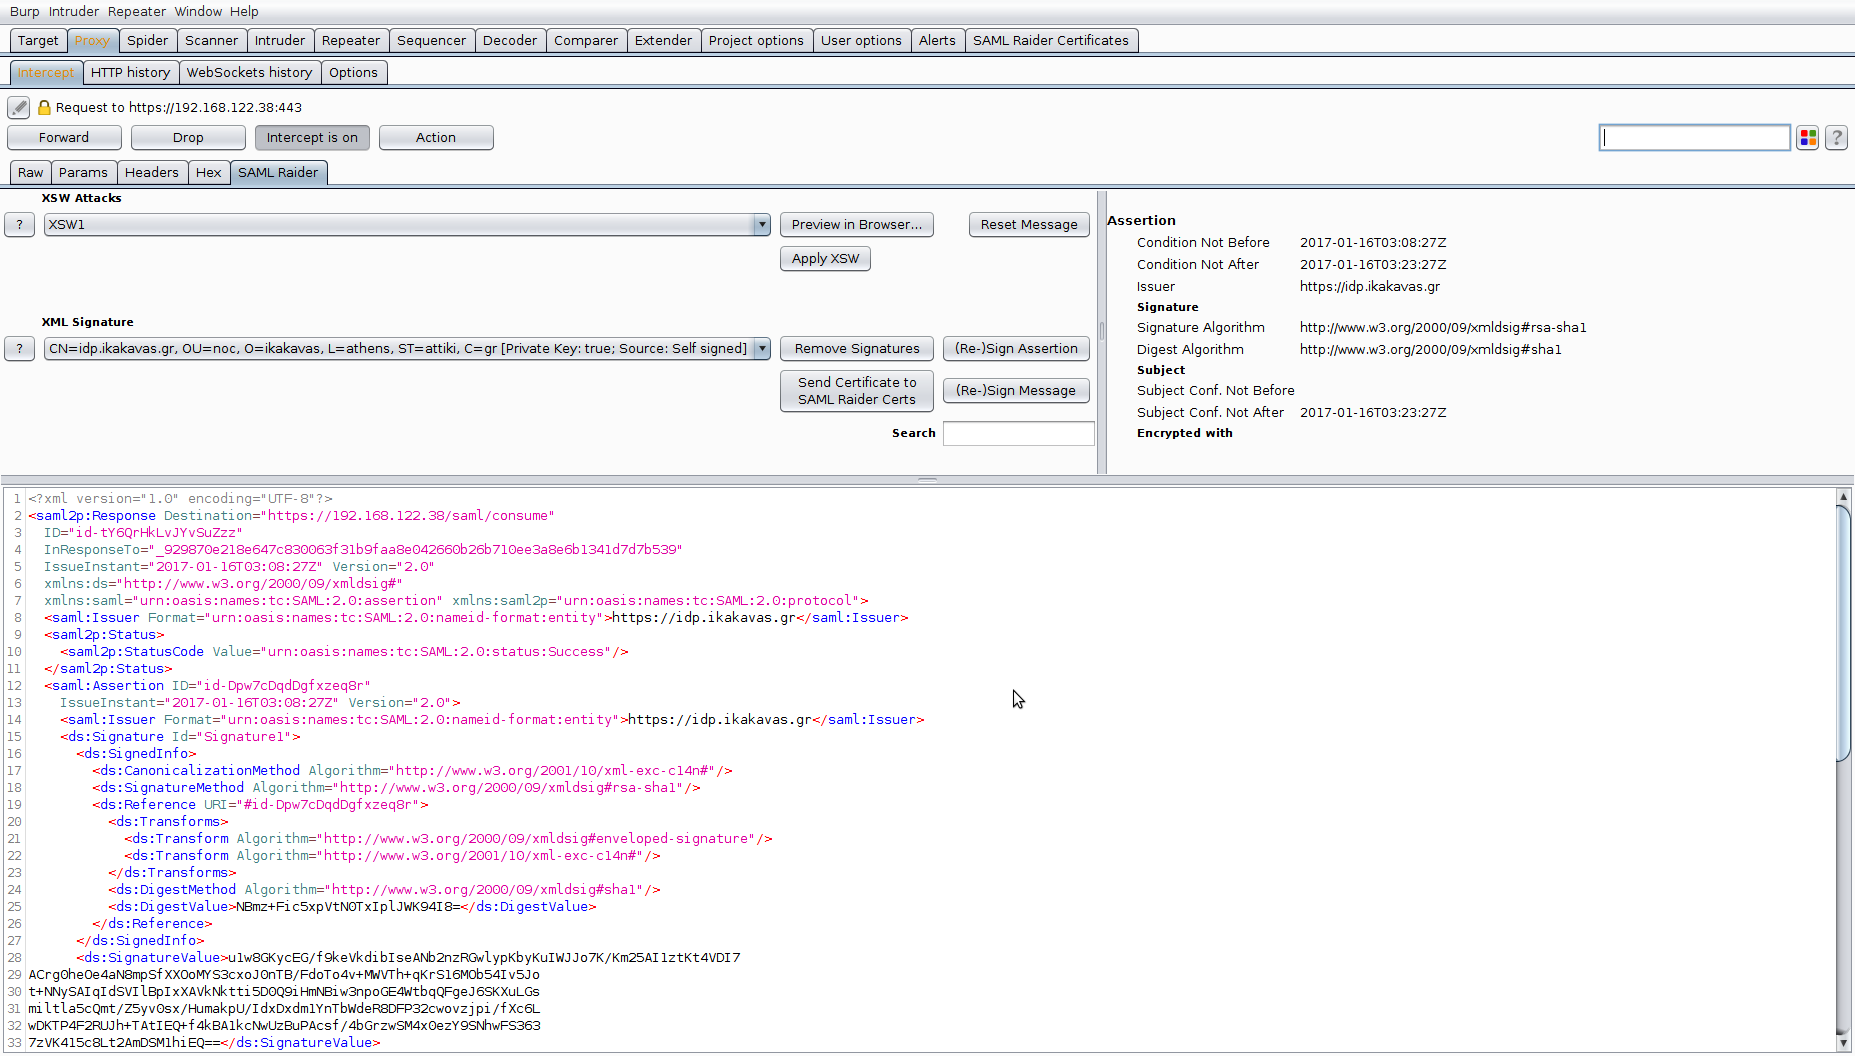Open the Window menu
This screenshot has width=1855, height=1056.
(198, 11)
